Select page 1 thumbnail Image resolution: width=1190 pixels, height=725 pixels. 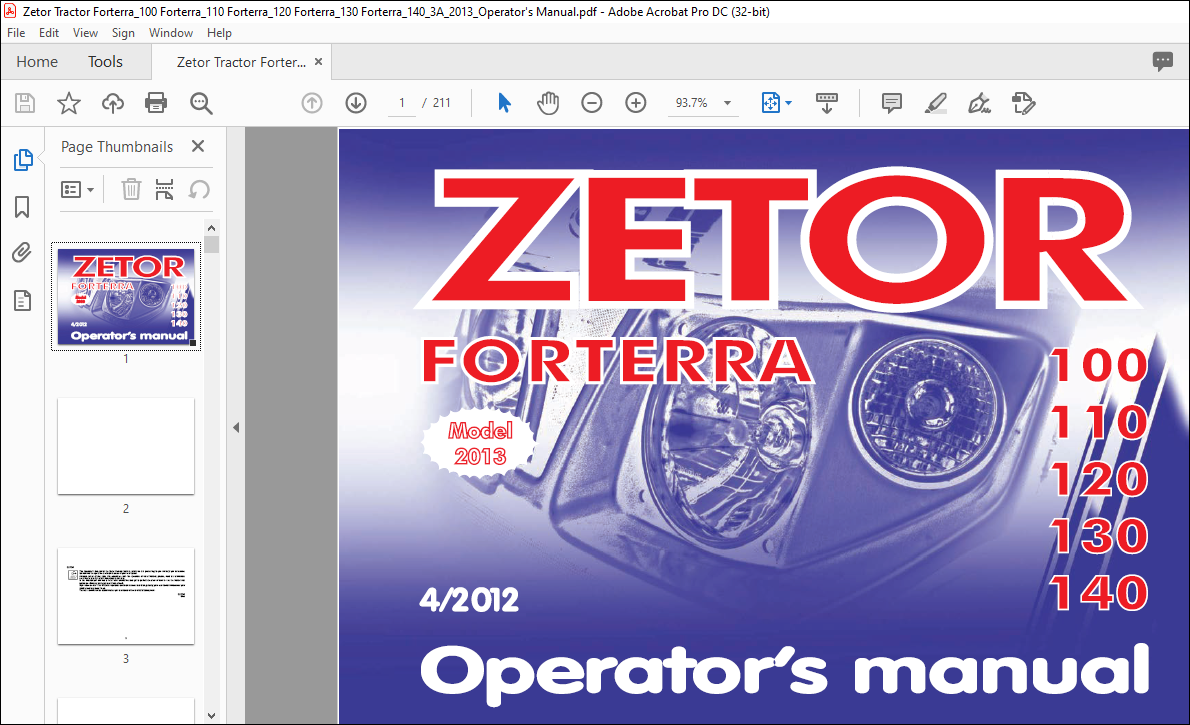126,297
